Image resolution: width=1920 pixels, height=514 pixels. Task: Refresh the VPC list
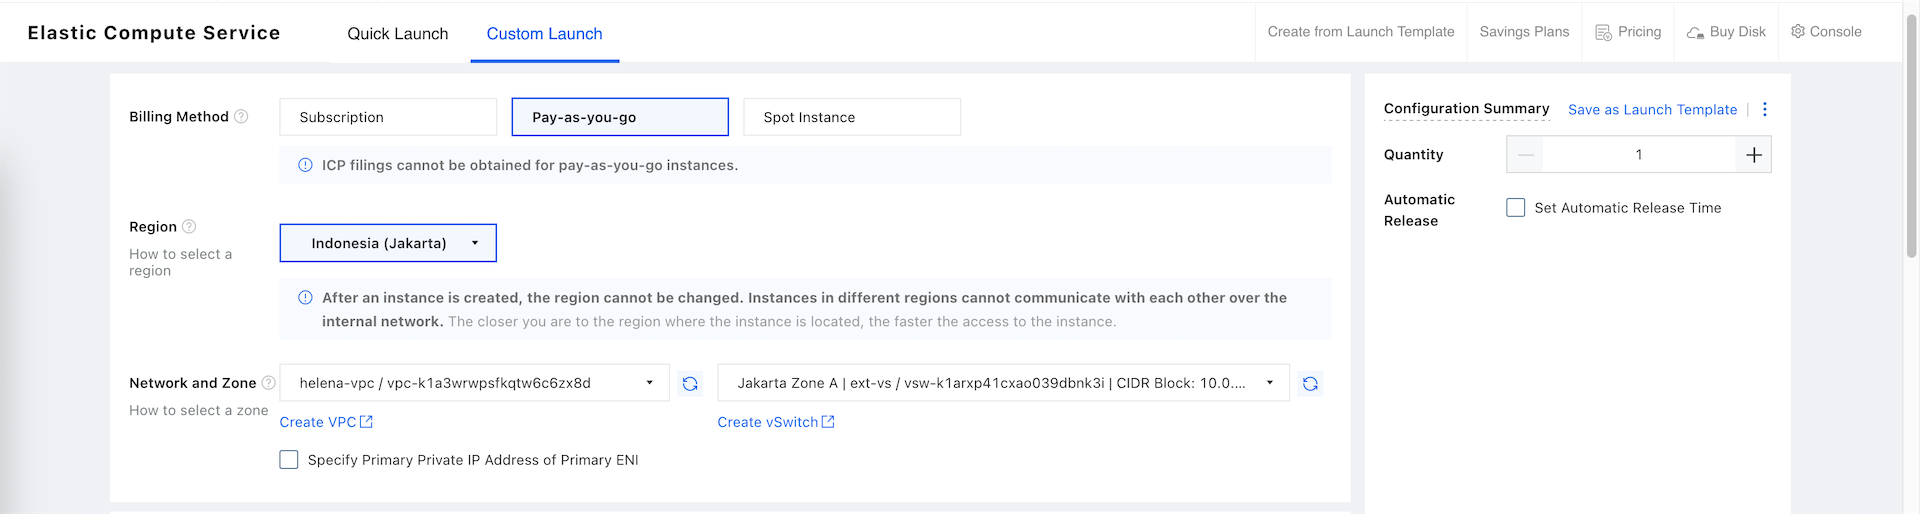click(x=690, y=384)
